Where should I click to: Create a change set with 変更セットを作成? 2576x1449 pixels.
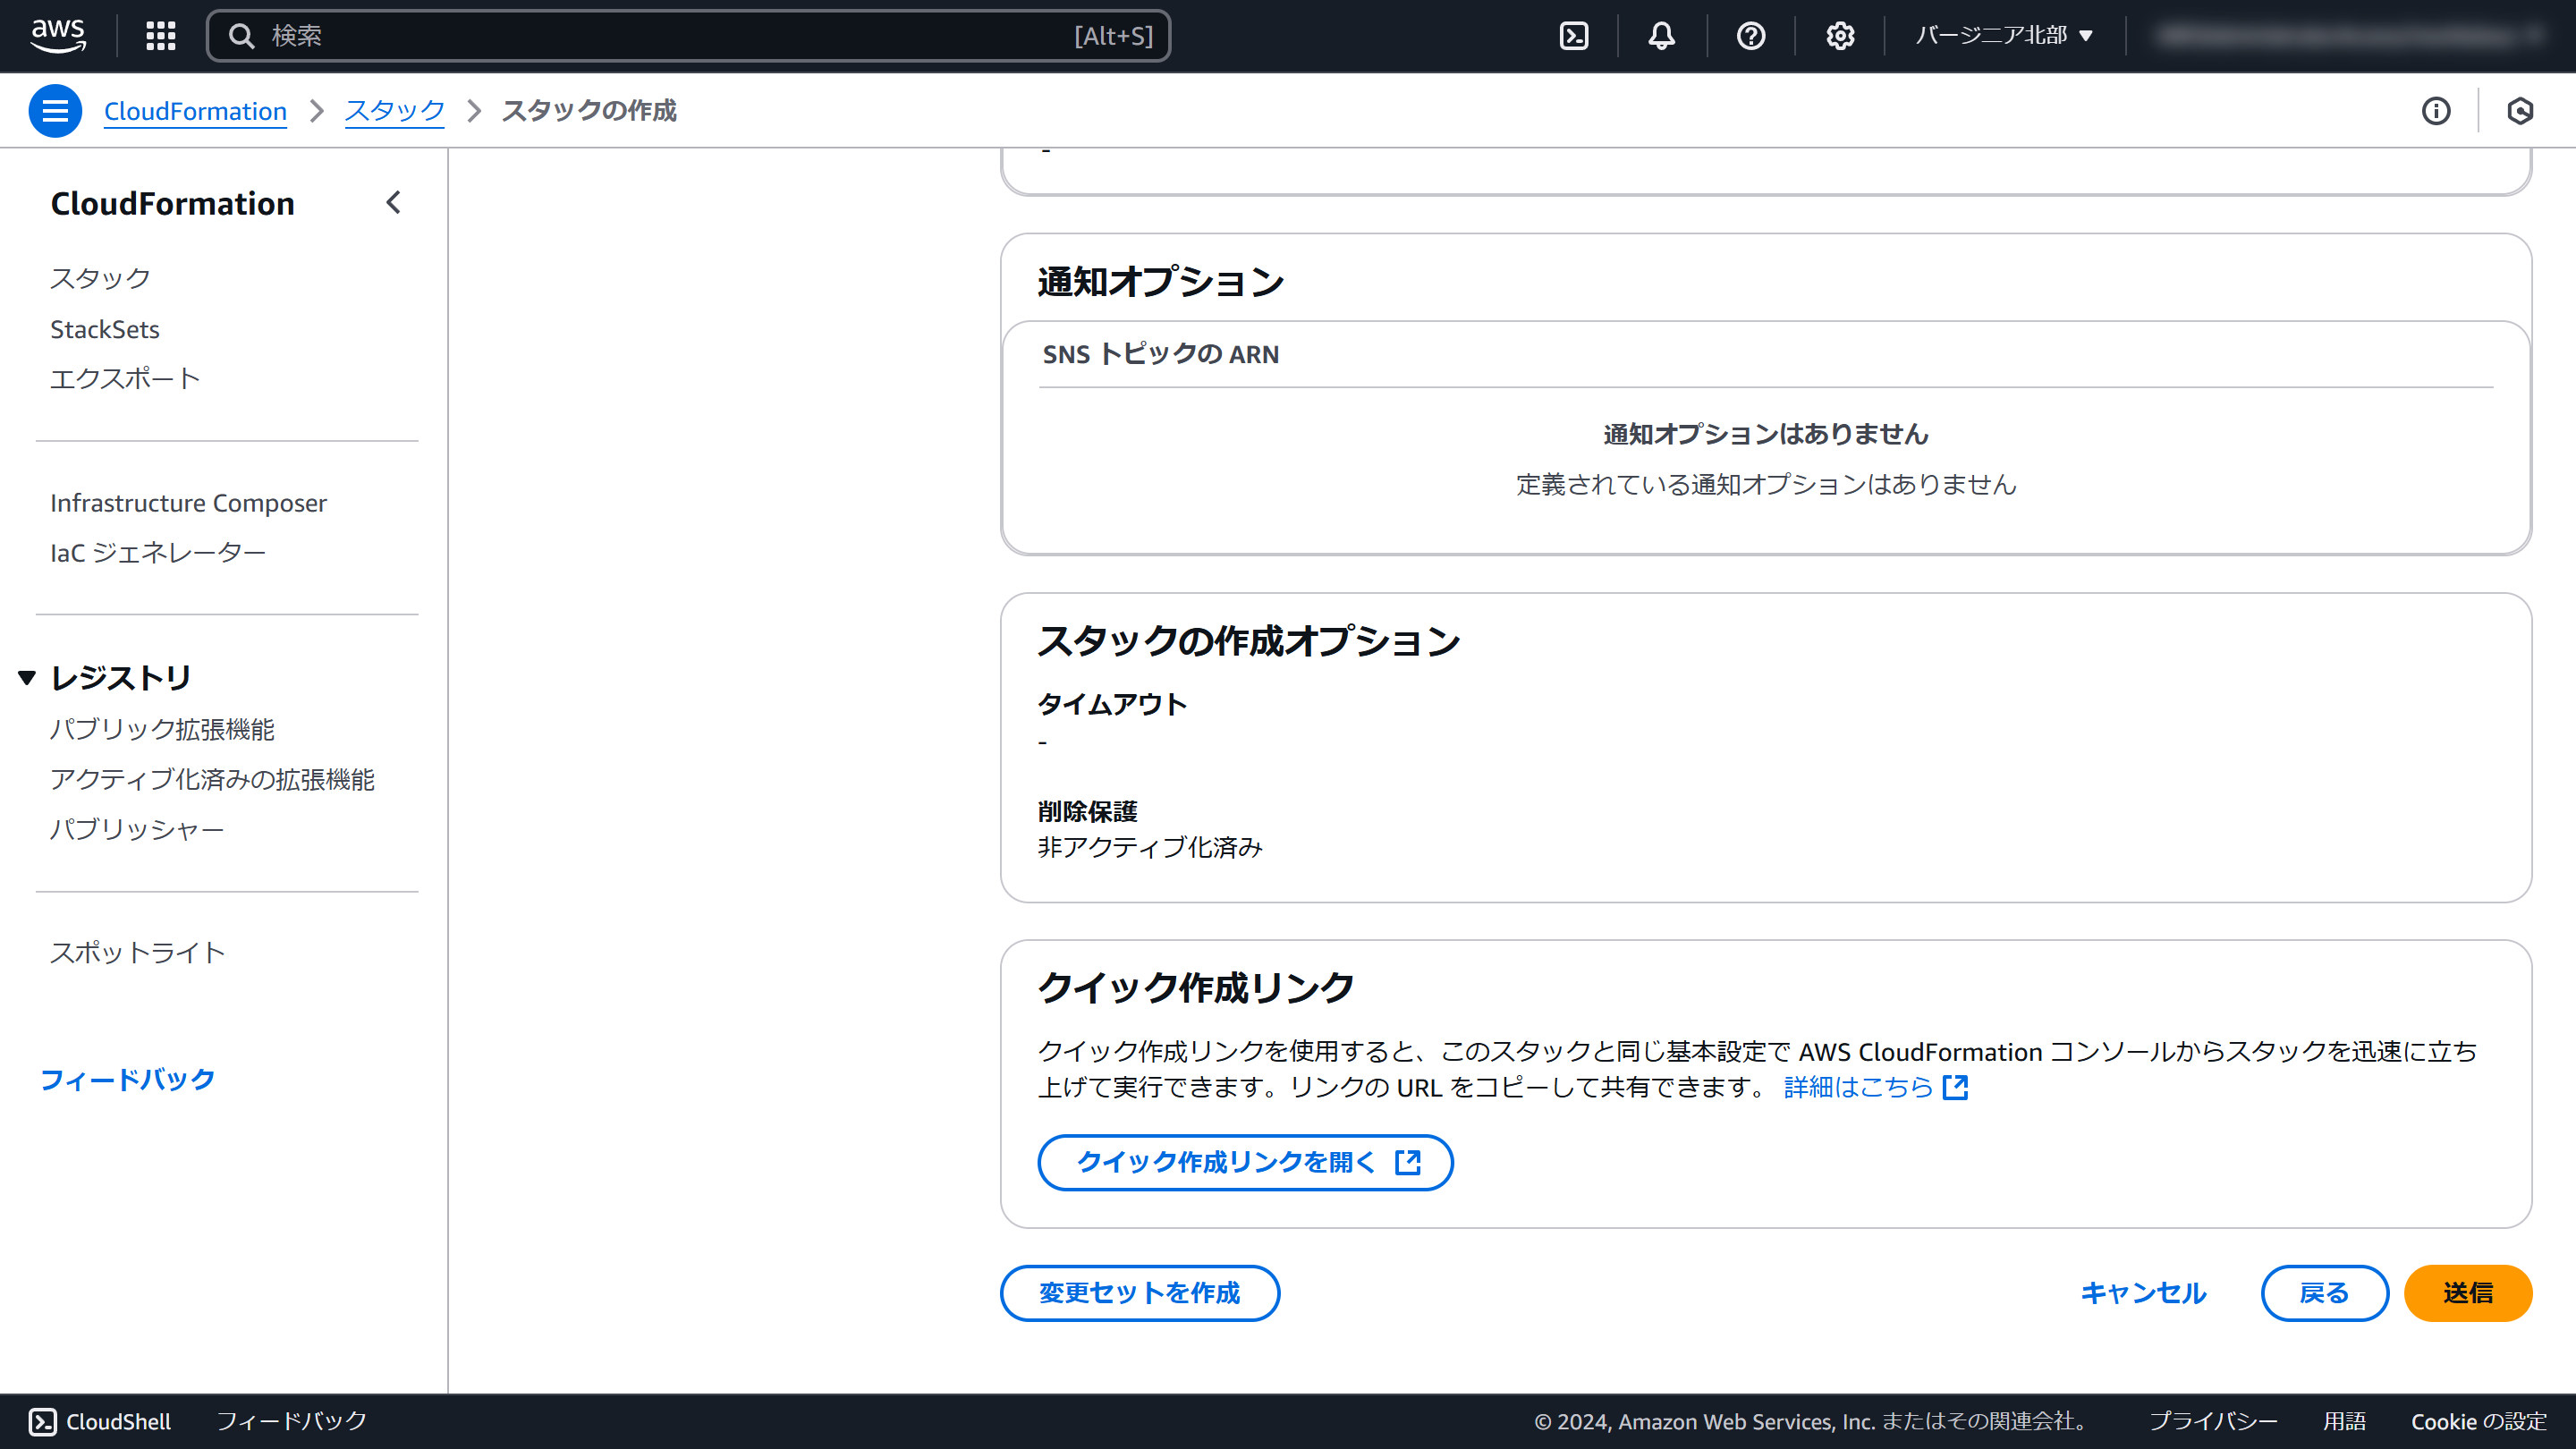[x=1139, y=1293]
